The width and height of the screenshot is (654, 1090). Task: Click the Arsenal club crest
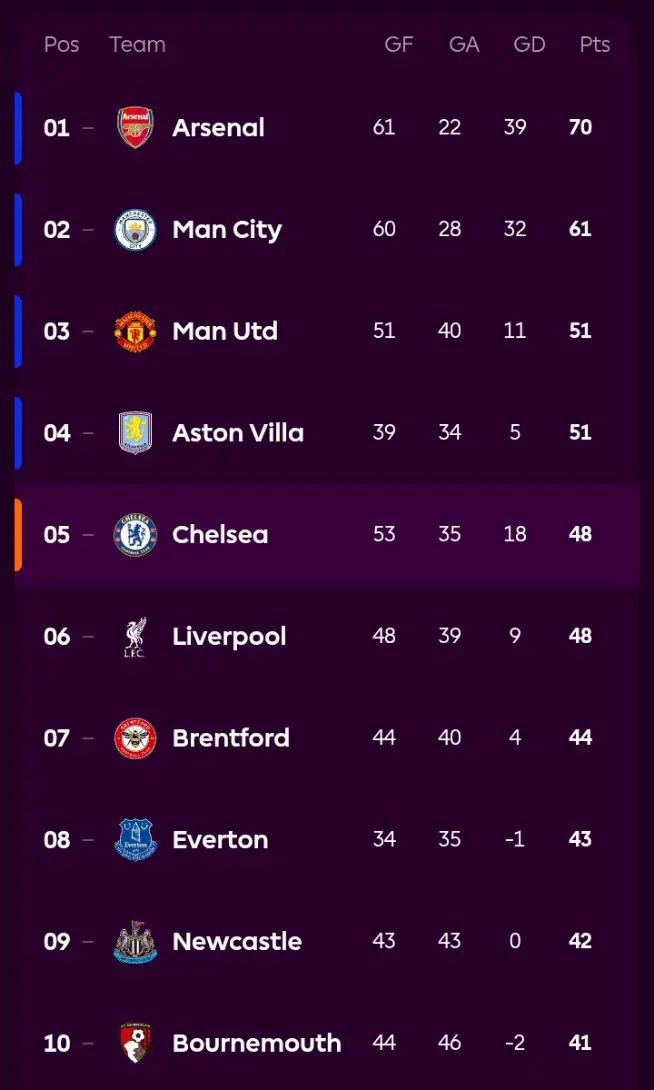(135, 128)
